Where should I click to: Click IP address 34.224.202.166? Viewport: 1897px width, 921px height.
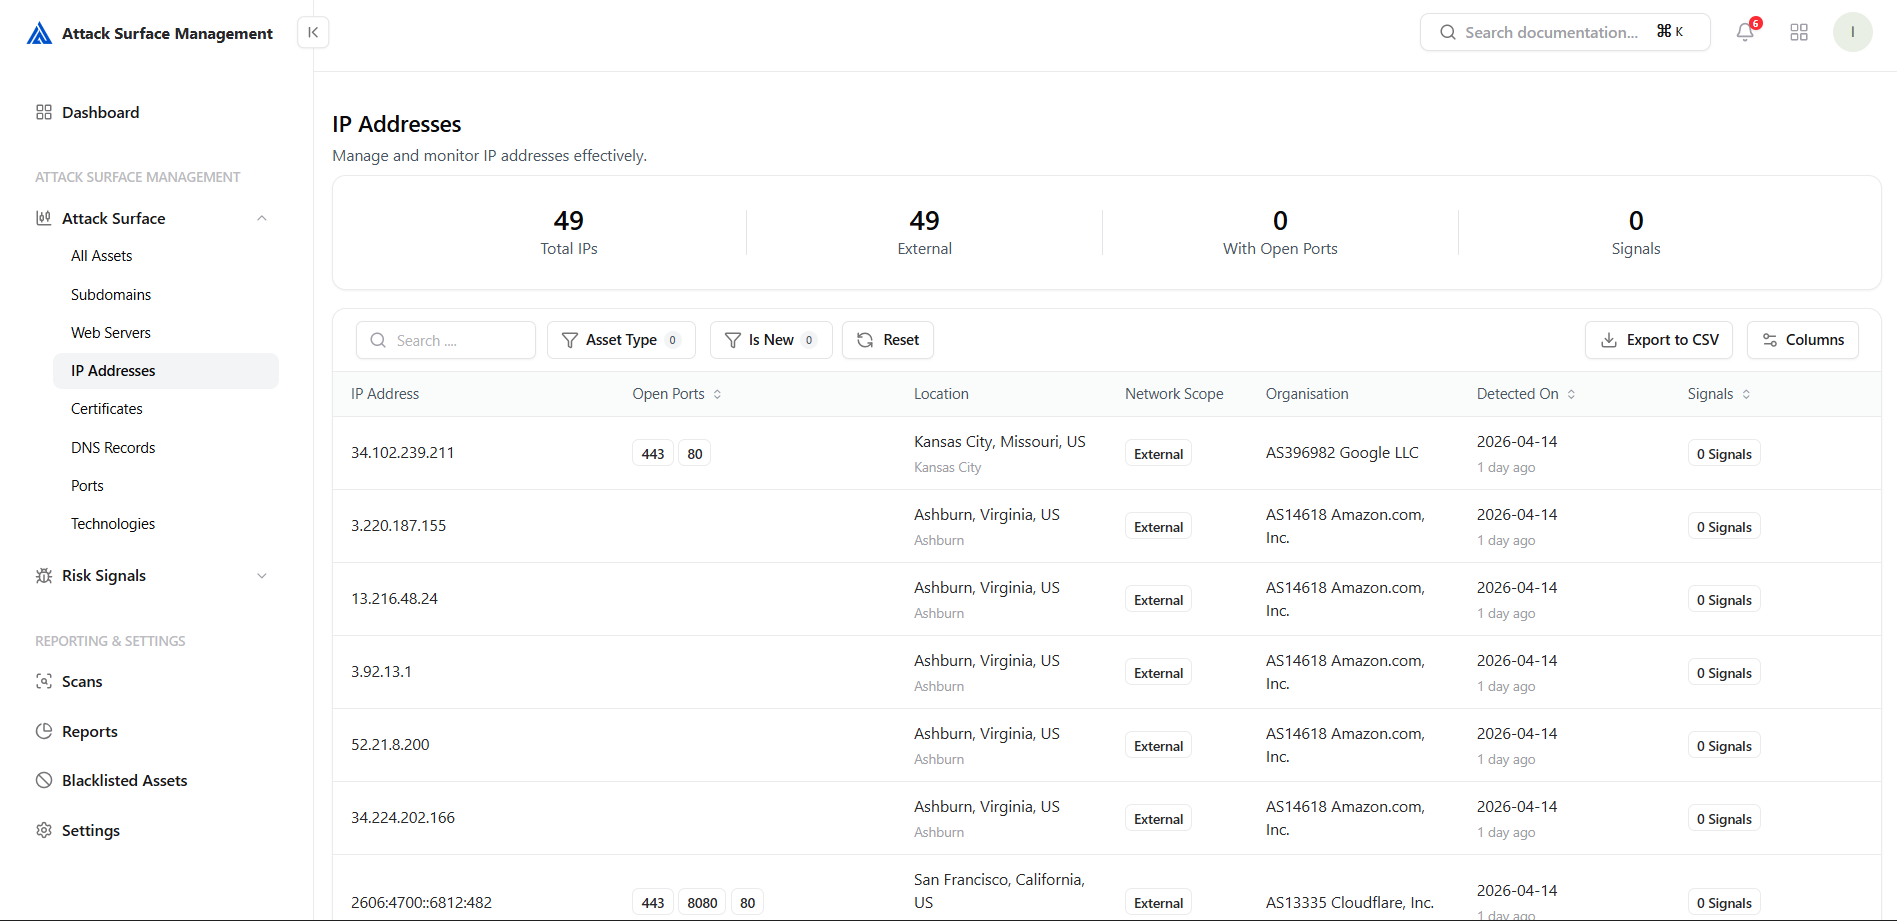click(x=403, y=818)
